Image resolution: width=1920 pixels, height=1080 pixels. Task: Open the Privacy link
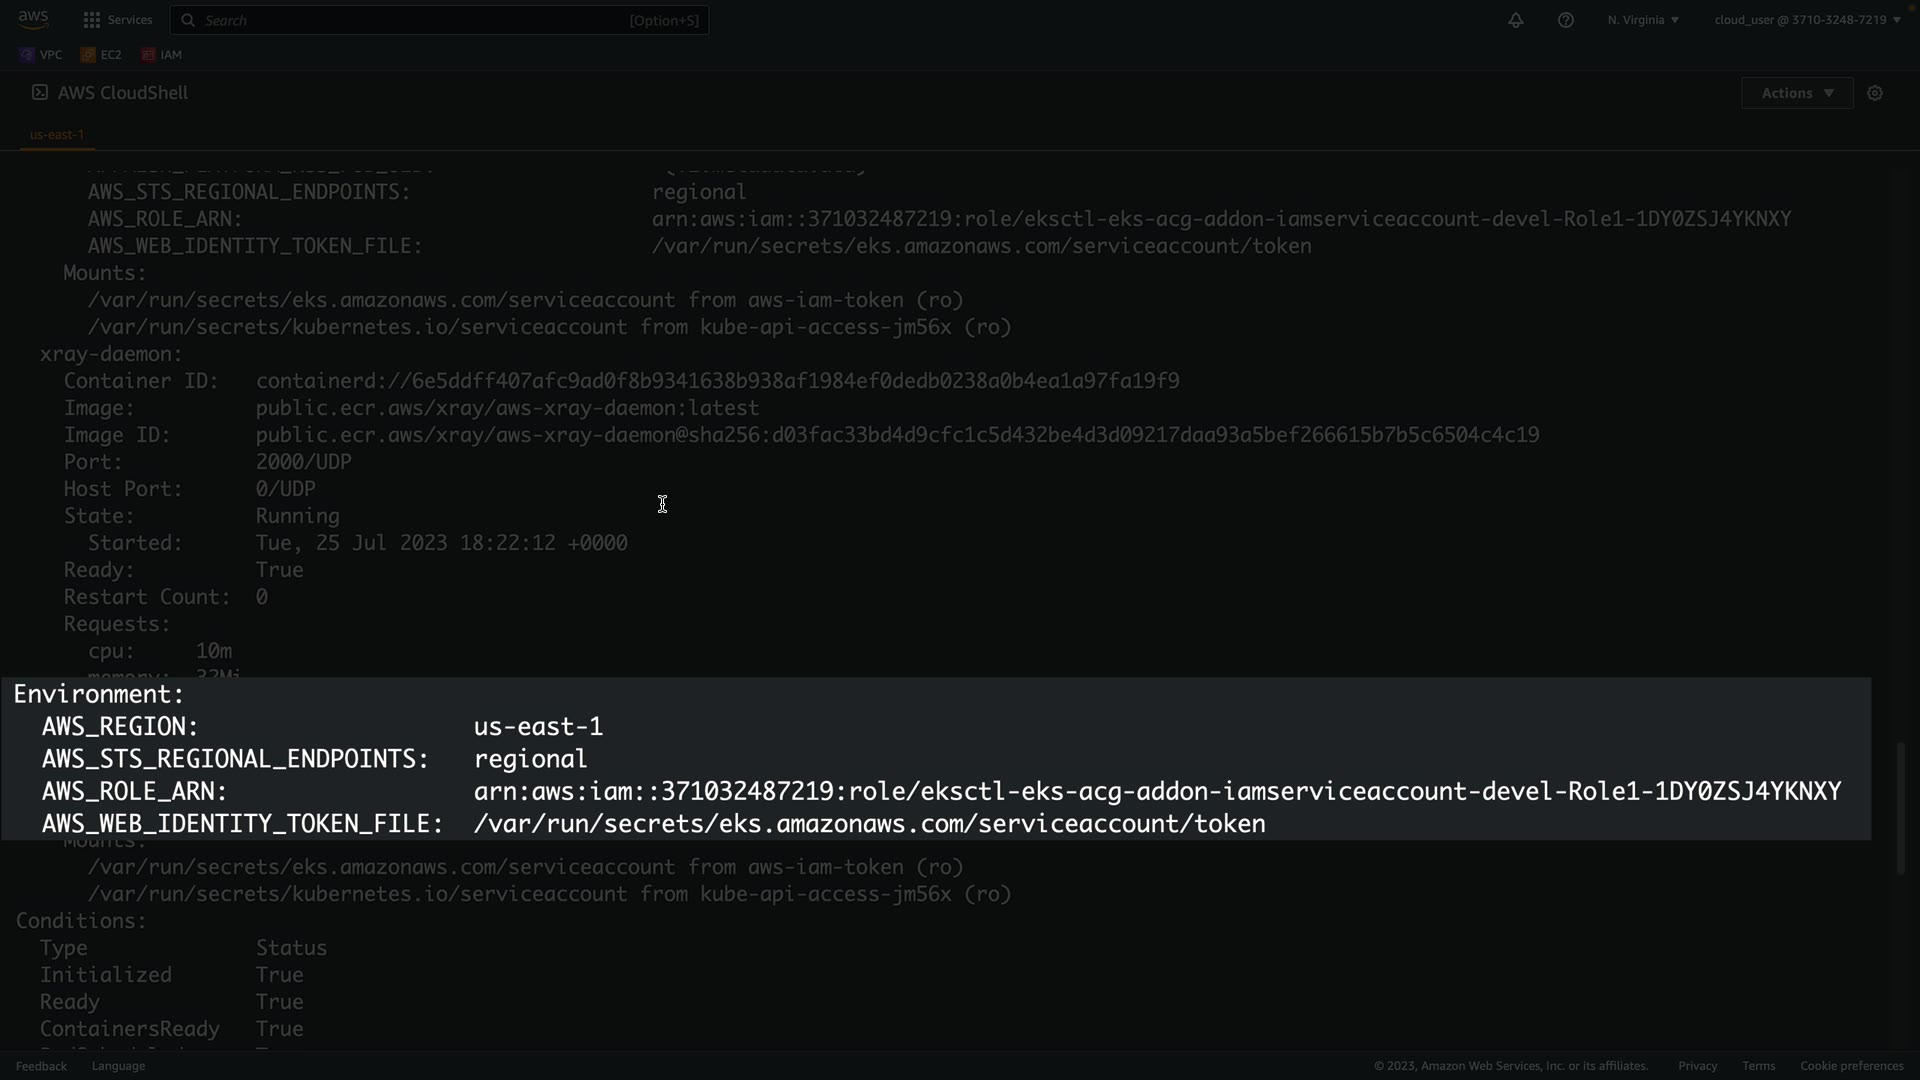[1697, 1066]
